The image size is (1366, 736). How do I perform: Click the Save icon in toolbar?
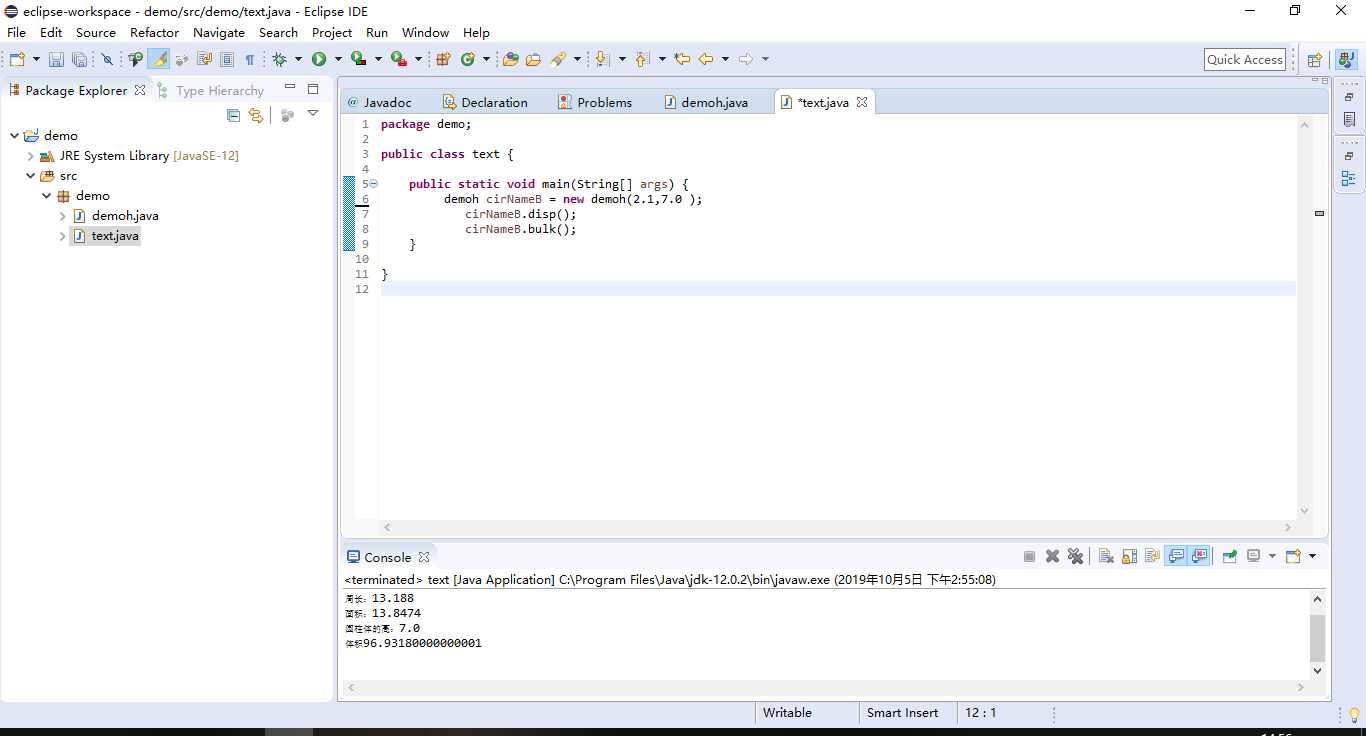pos(56,59)
